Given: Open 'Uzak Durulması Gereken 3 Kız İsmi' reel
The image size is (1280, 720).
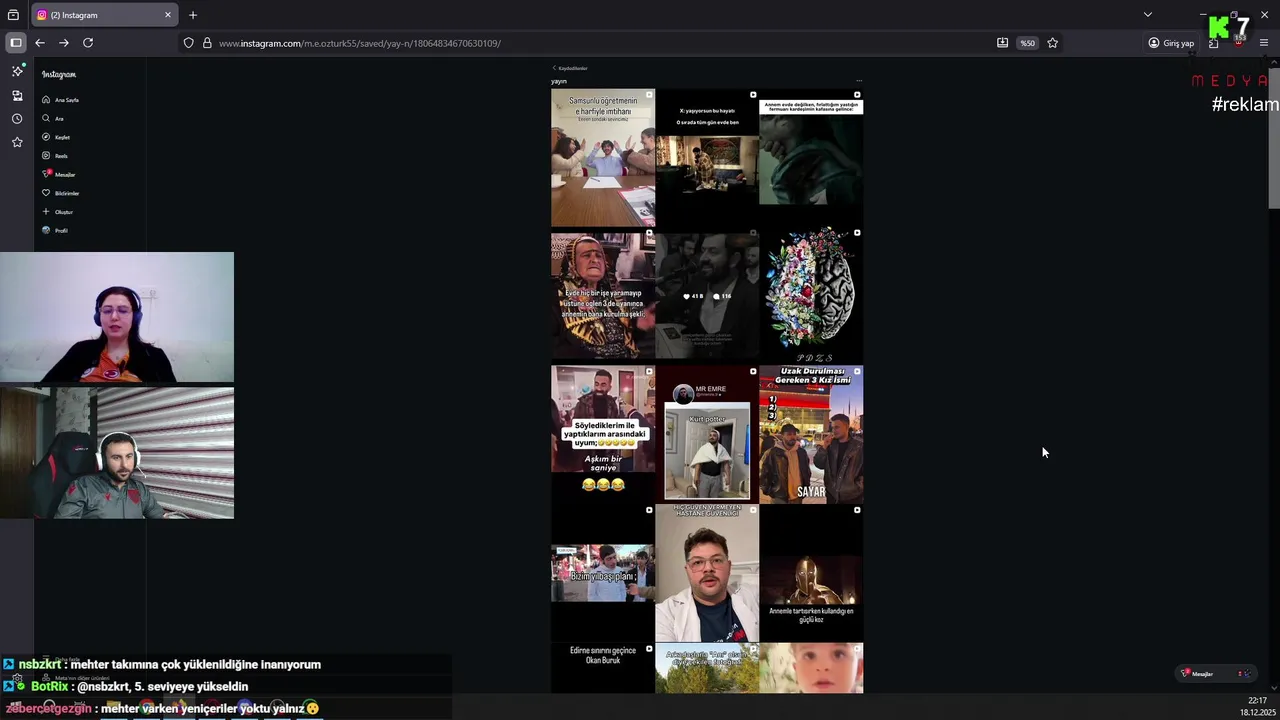Looking at the screenshot, I should coord(811,434).
